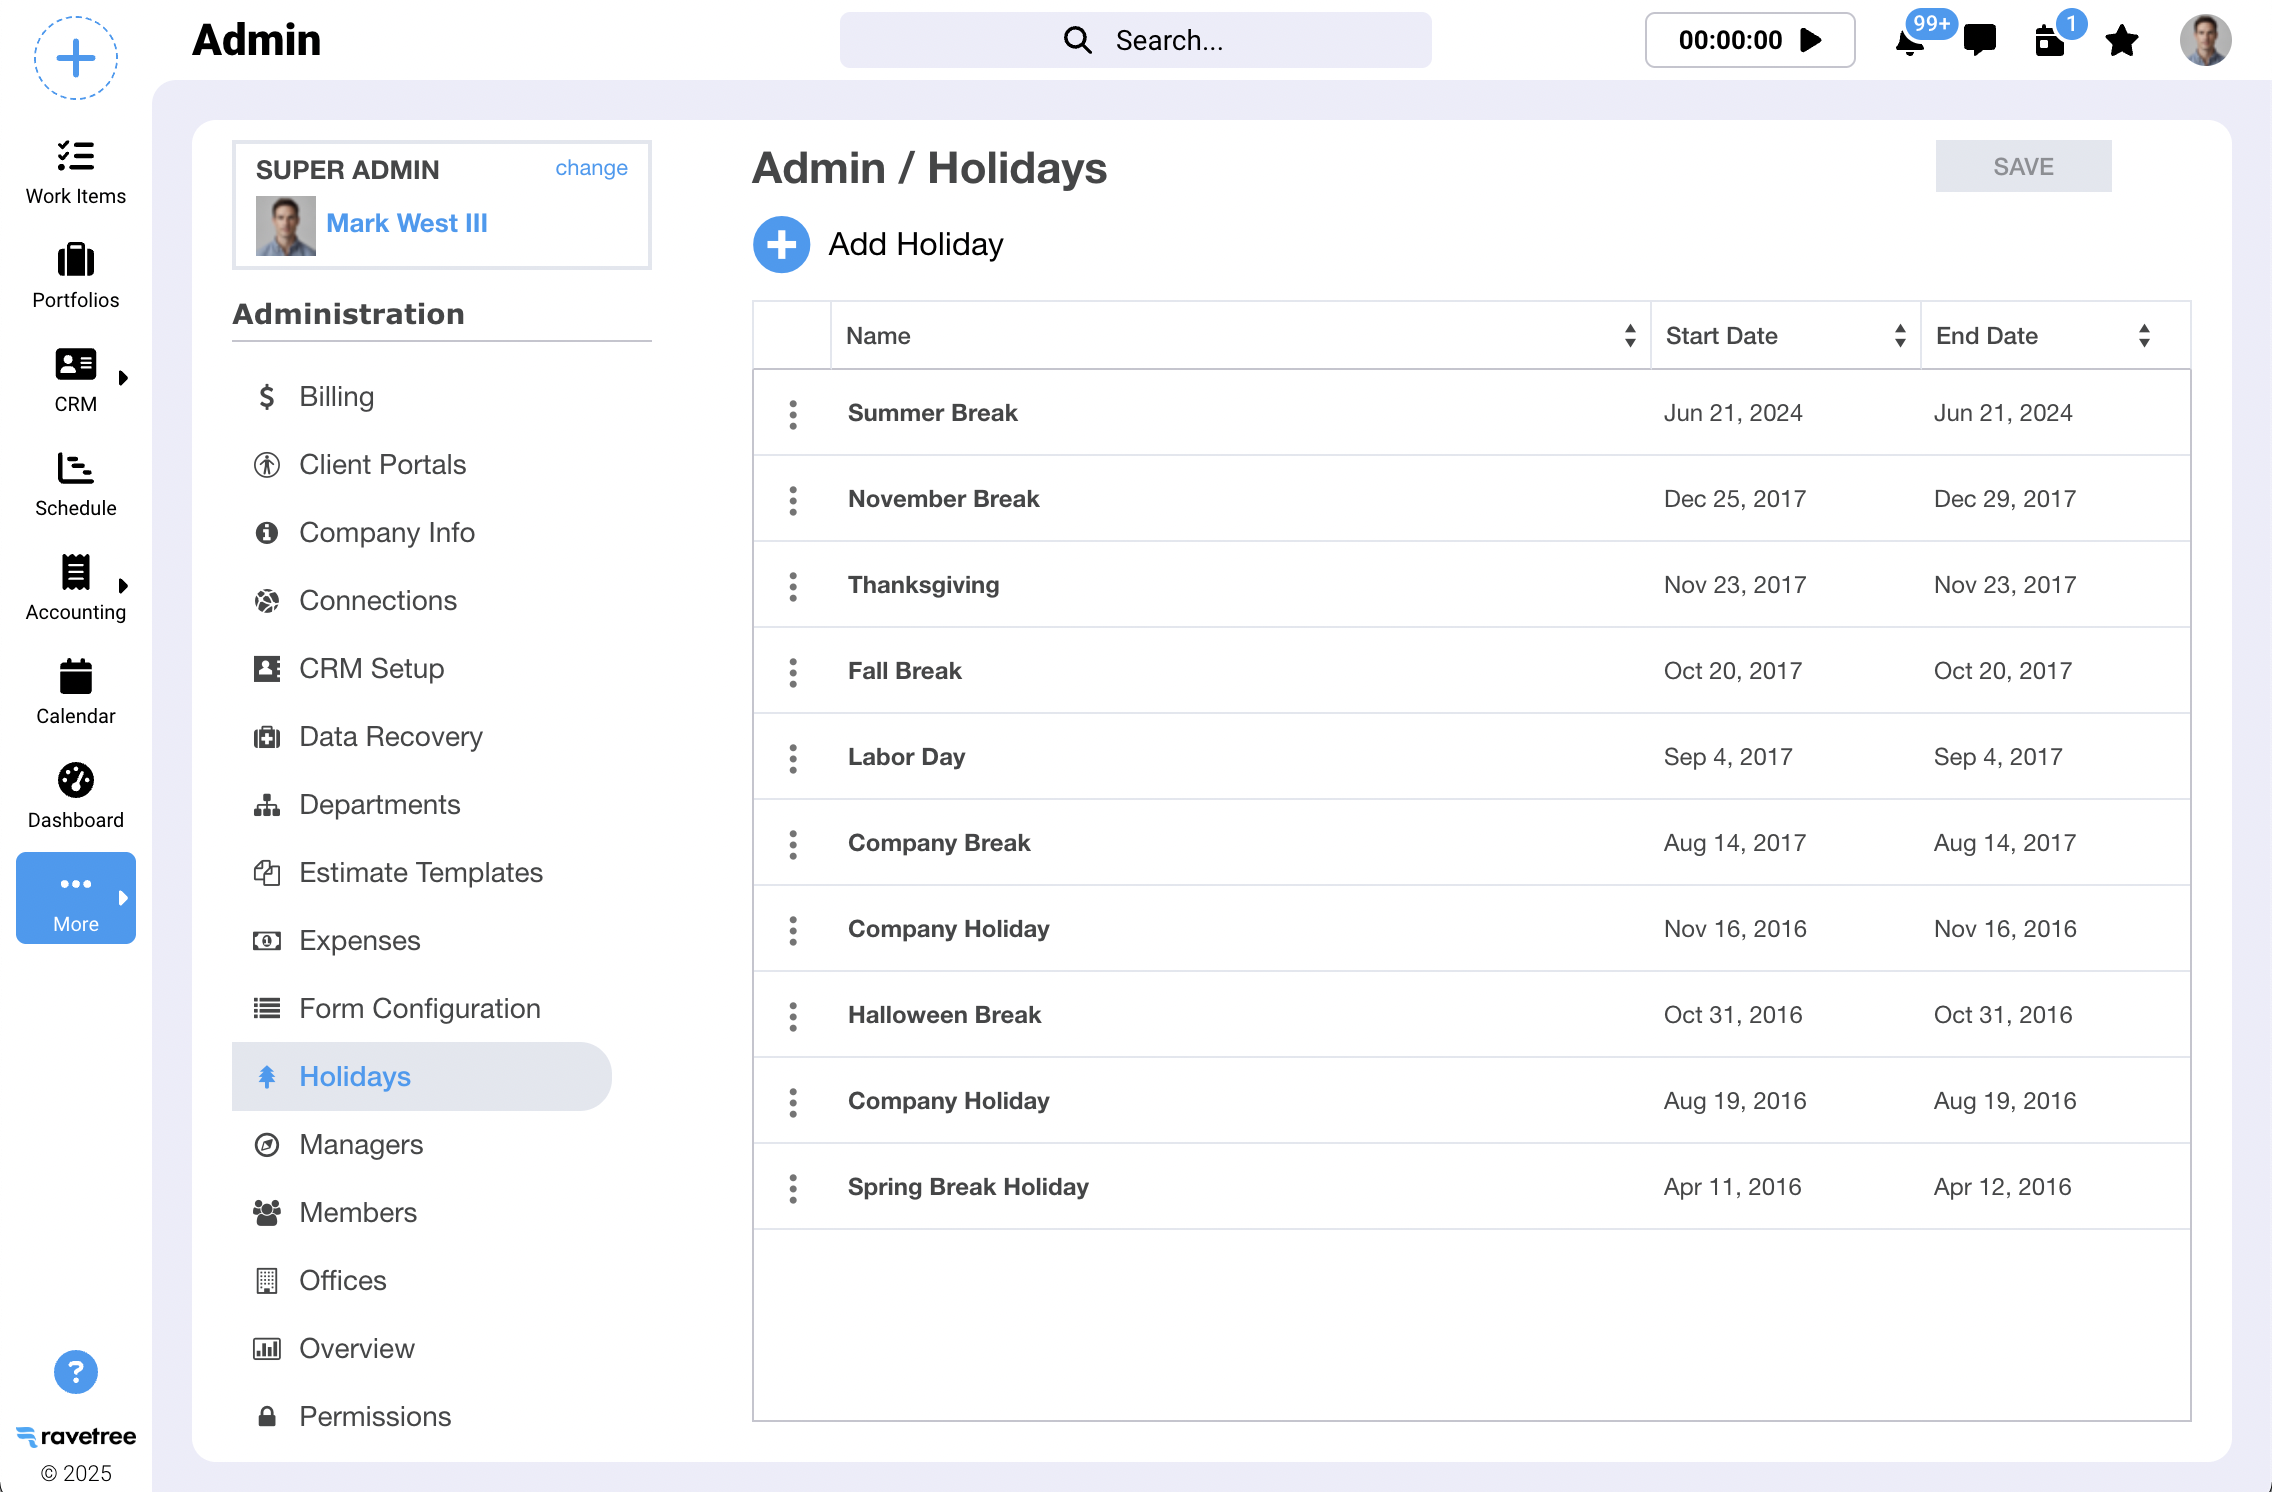The width and height of the screenshot is (2272, 1492).
Task: Expand the CRM submenu arrow
Action: [x=123, y=378]
